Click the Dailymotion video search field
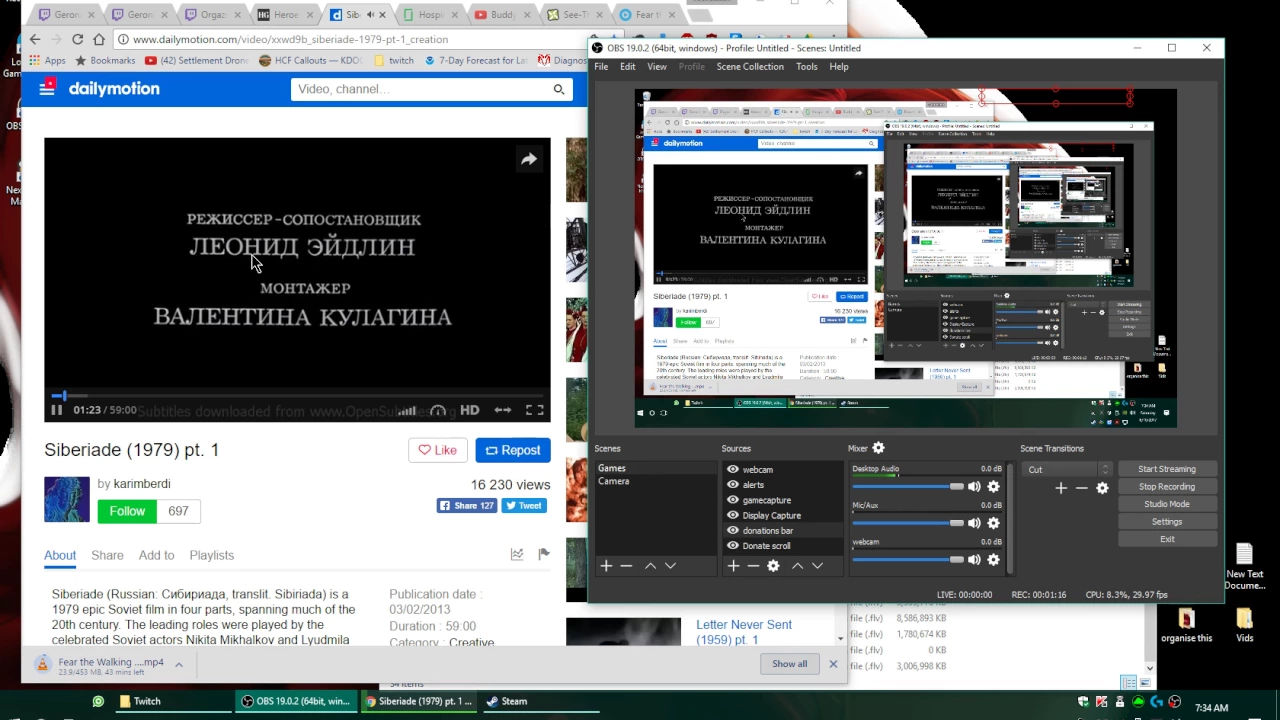Screen dimensions: 1280x720 (x=419, y=89)
